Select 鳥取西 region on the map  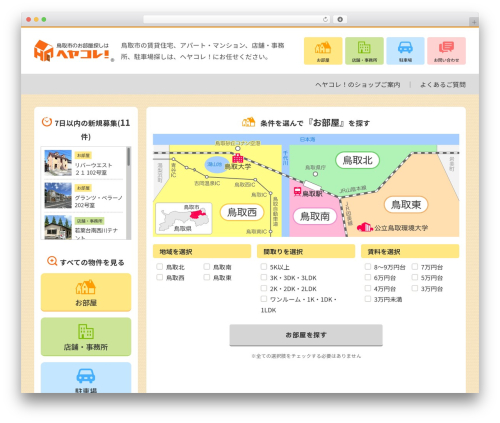click(242, 212)
